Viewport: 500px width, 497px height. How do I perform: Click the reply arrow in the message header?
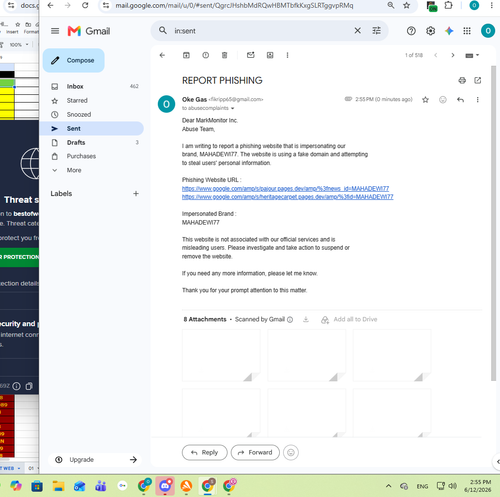[x=460, y=100]
